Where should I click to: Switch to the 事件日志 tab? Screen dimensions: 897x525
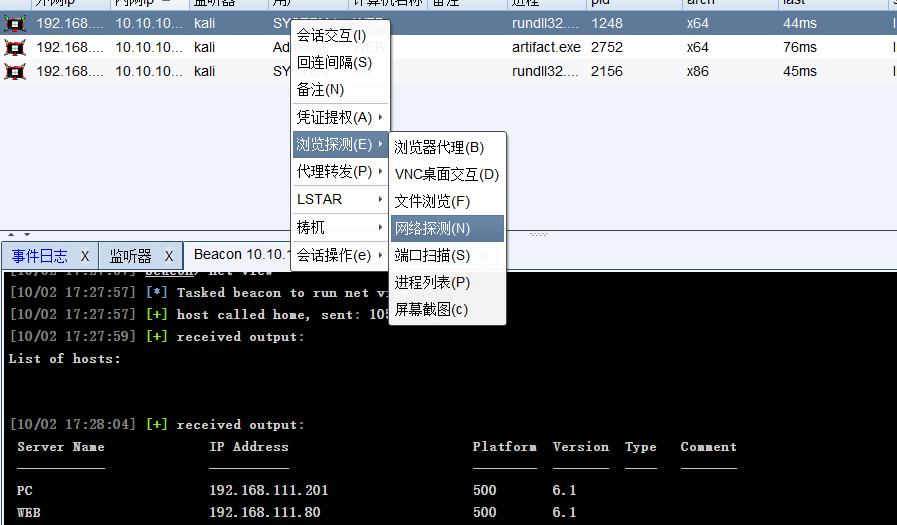[x=40, y=256]
